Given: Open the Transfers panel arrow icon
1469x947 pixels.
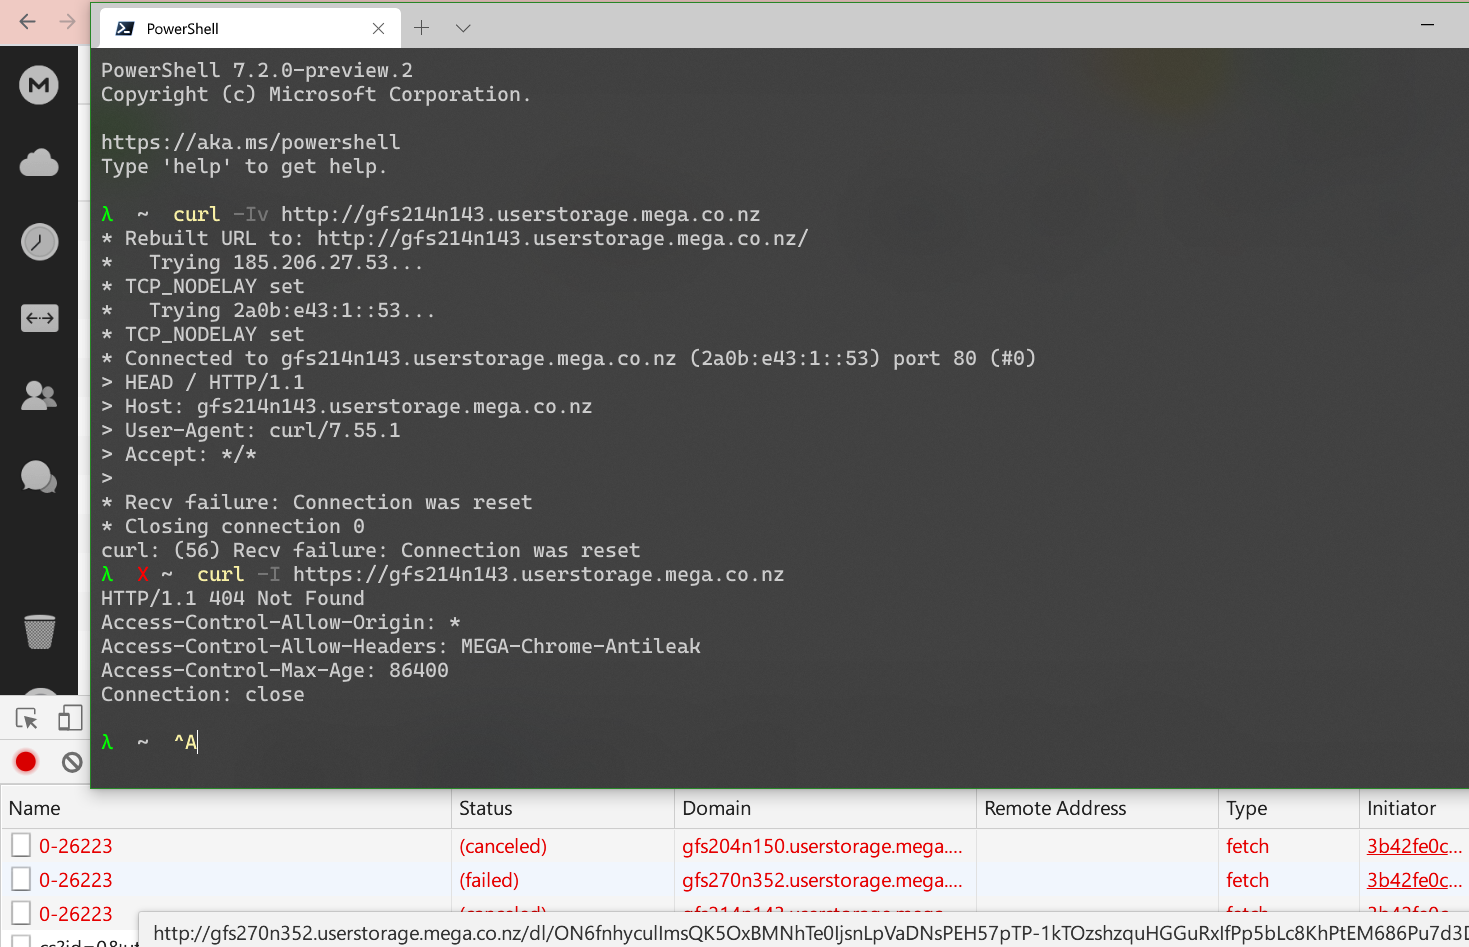Looking at the screenshot, I should point(38,318).
